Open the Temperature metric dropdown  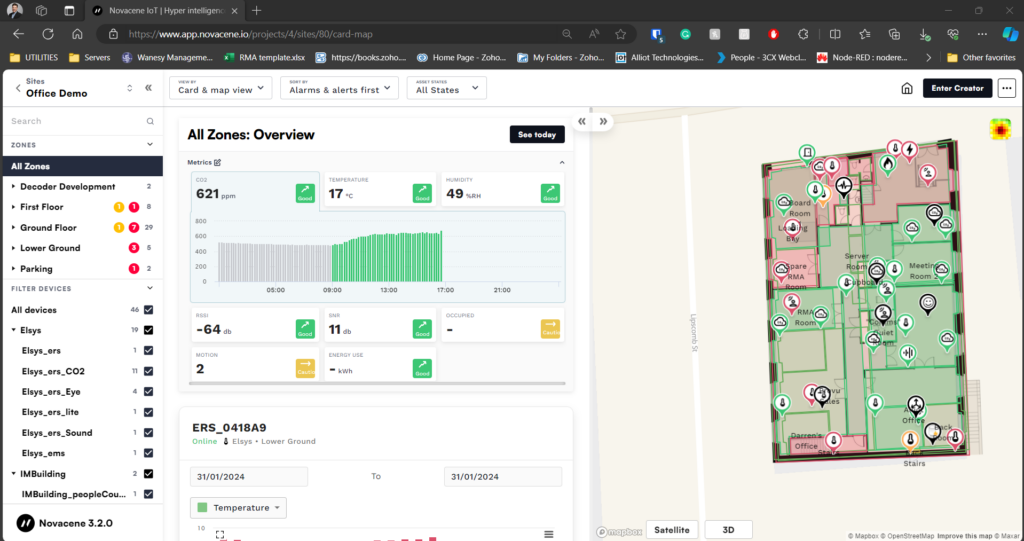238,508
